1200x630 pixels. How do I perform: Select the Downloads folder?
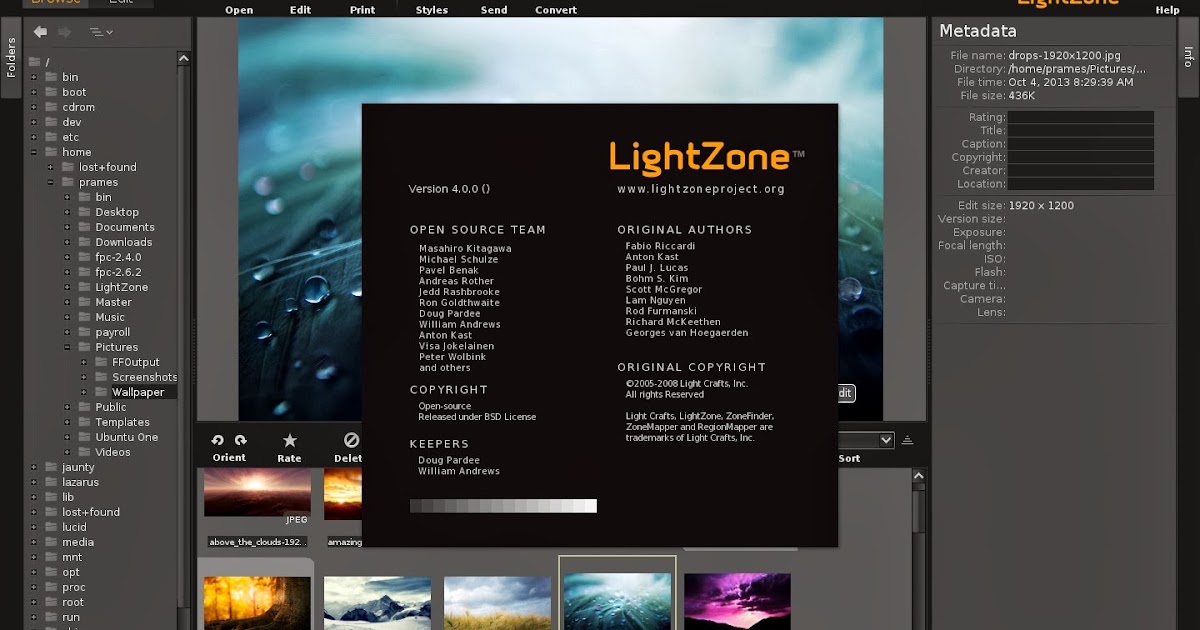coord(124,242)
